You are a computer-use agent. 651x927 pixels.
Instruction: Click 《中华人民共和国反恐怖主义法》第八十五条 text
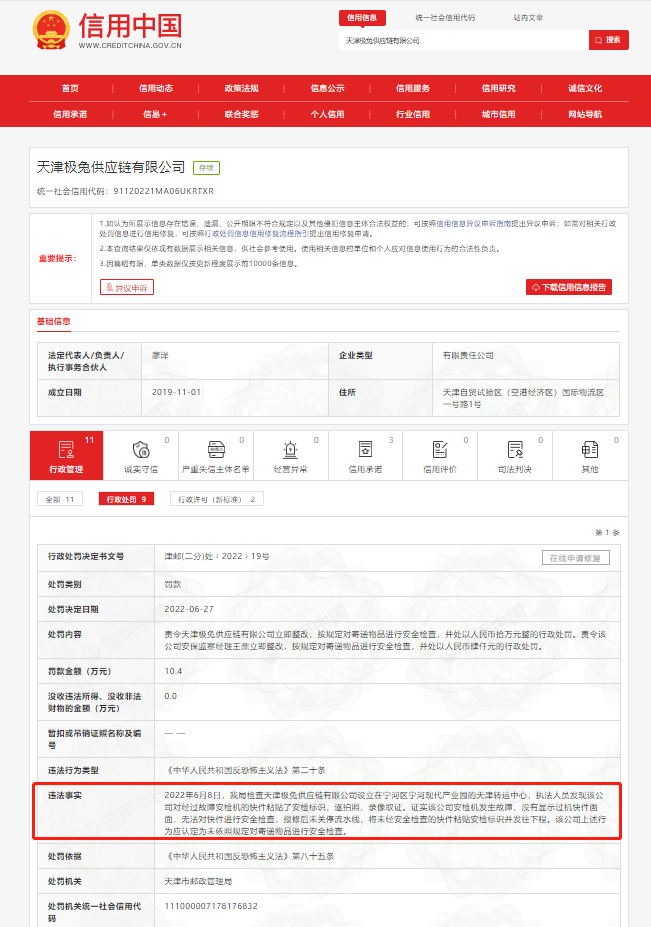250,856
